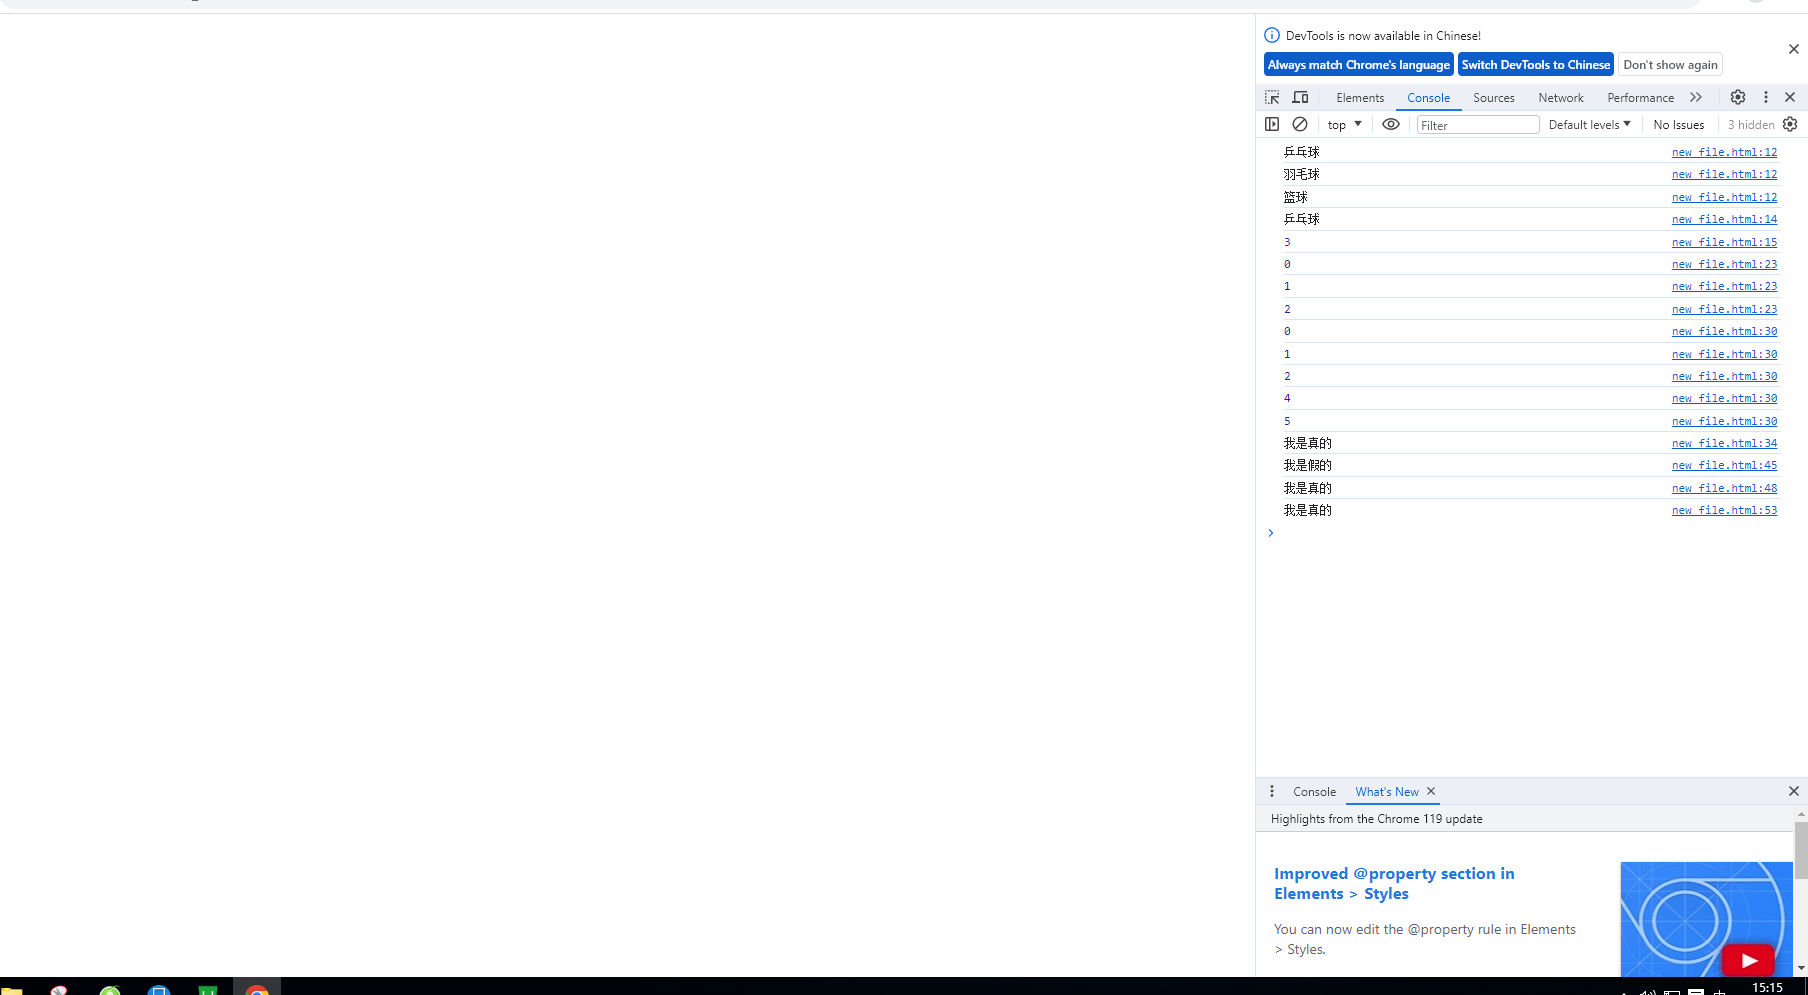Clear the console log

tap(1300, 124)
